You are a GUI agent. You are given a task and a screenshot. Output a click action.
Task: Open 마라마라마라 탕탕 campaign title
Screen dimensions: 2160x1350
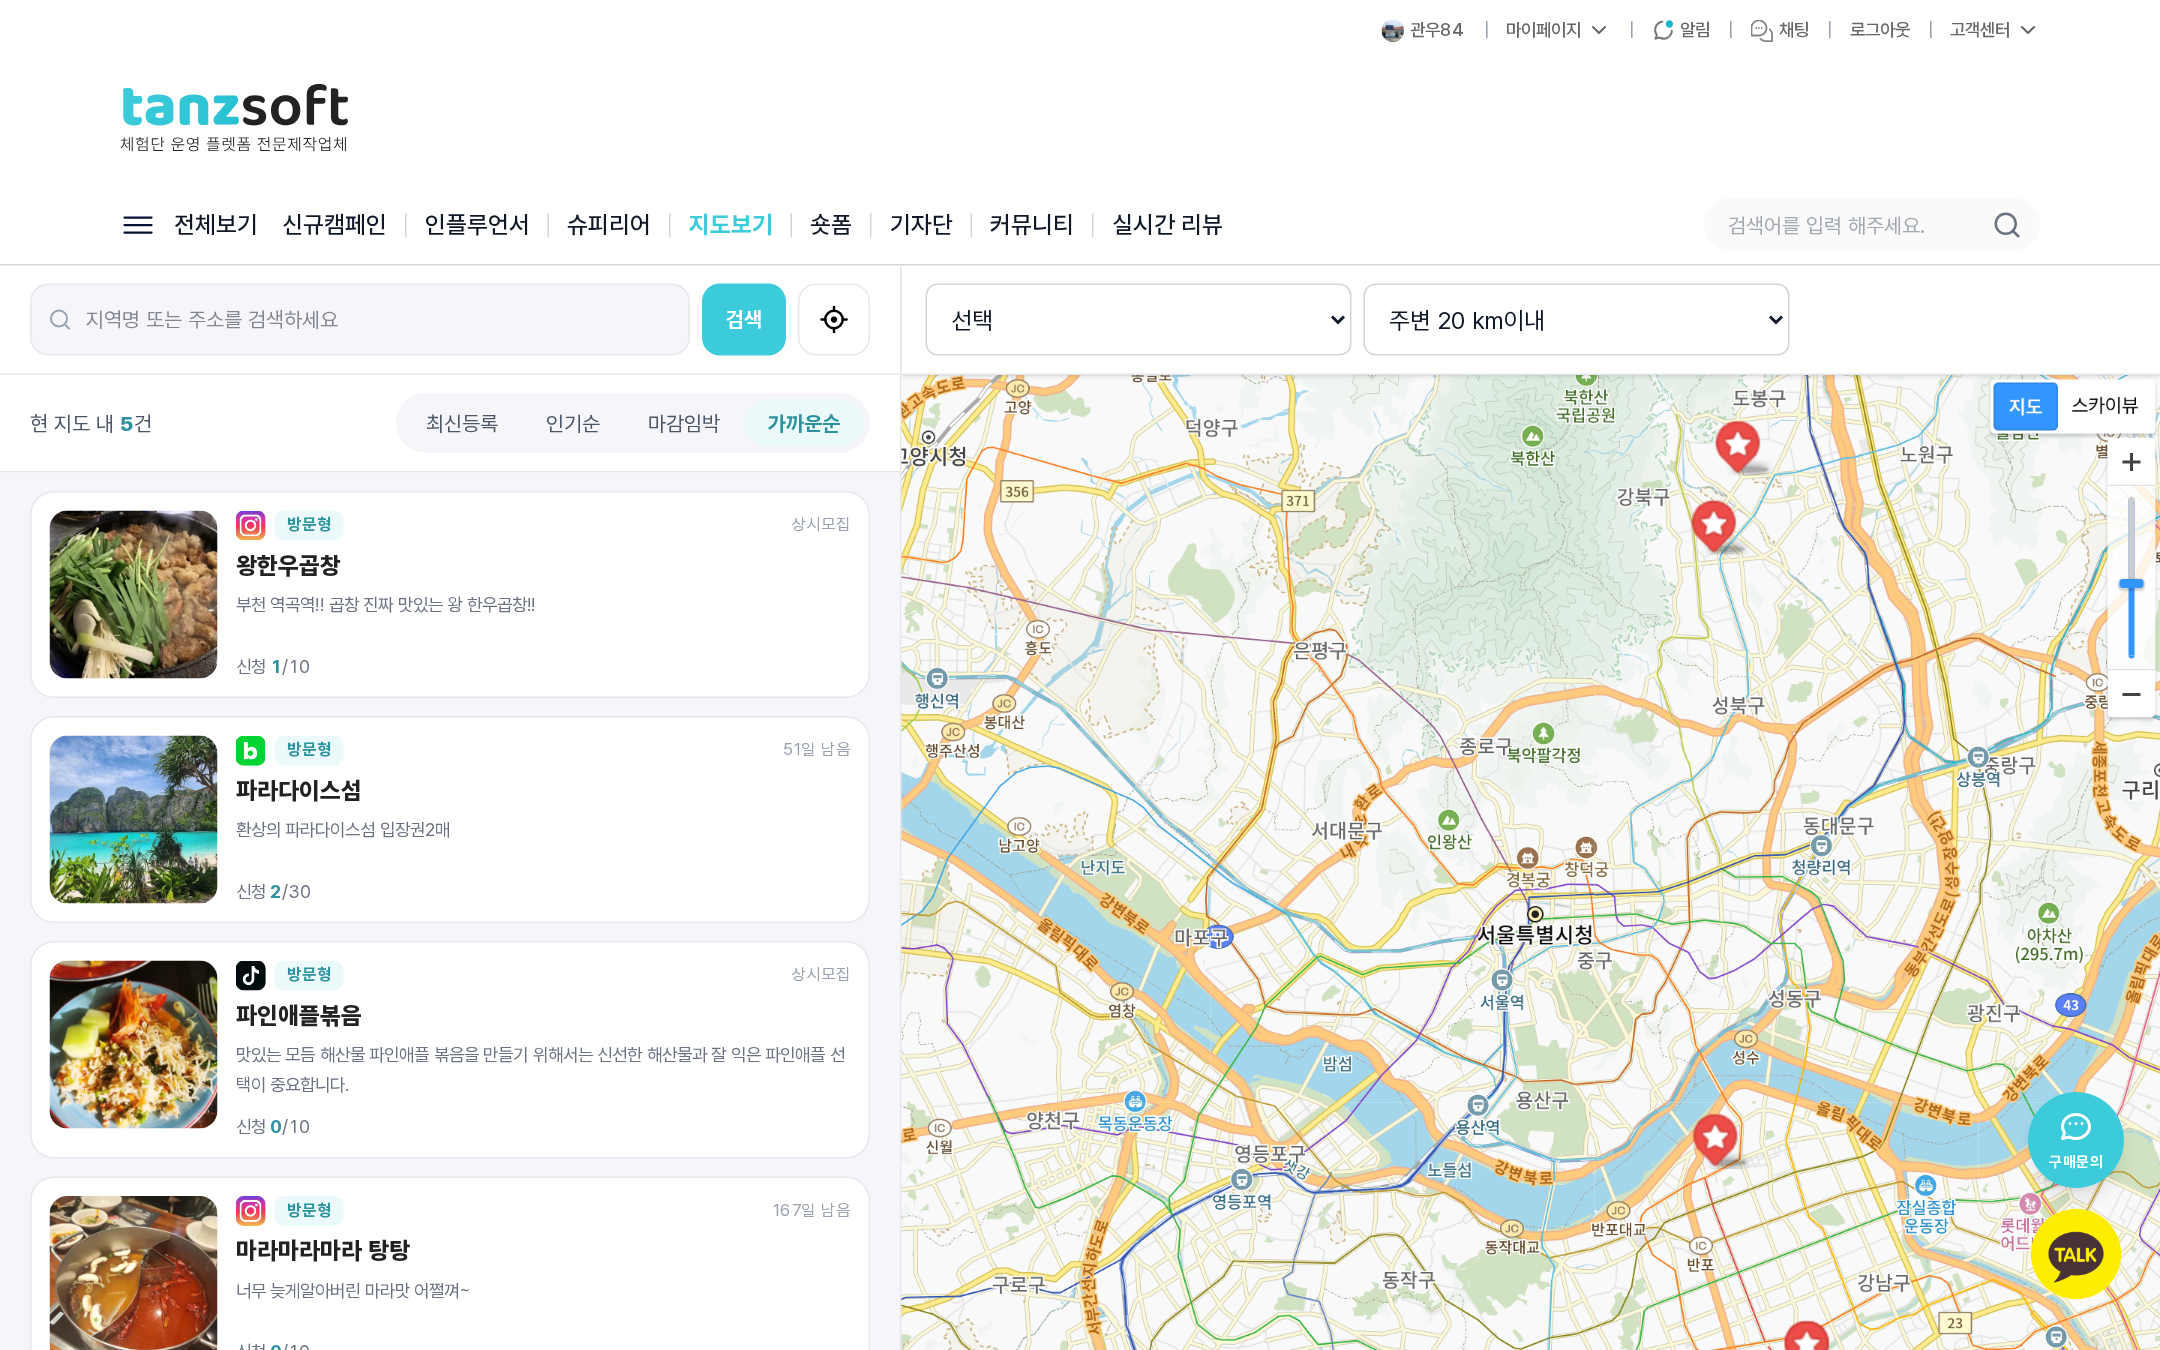tap(323, 1250)
